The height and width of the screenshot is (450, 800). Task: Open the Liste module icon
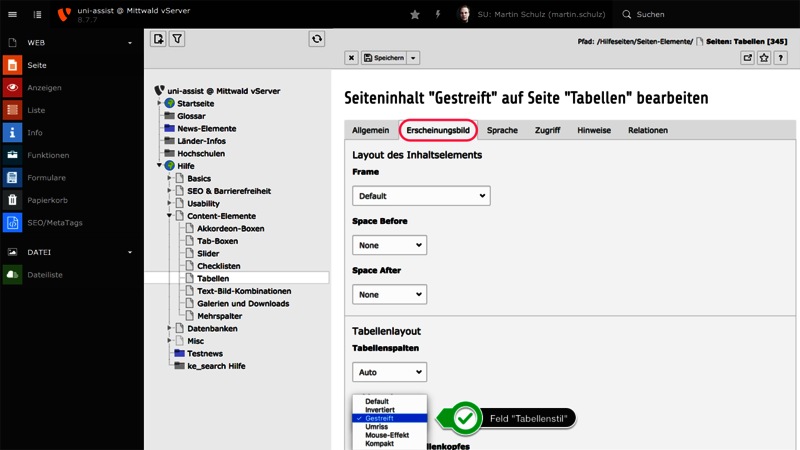[12, 110]
